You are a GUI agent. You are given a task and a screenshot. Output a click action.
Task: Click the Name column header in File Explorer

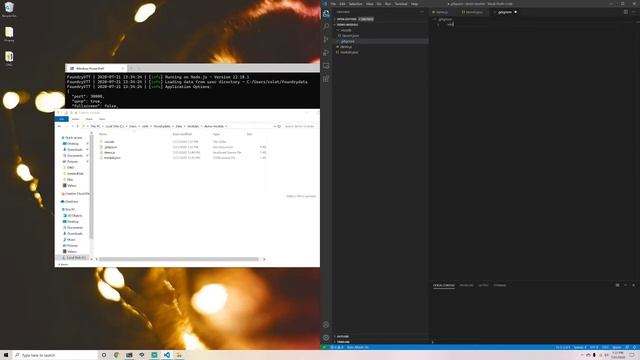coord(103,134)
